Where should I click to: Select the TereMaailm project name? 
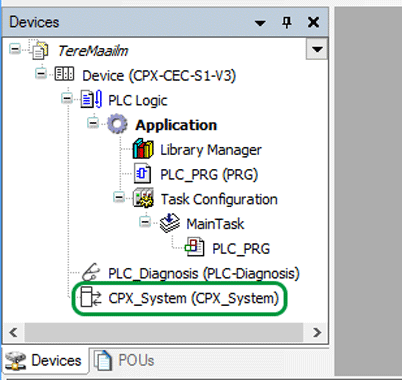pyautogui.click(x=93, y=51)
